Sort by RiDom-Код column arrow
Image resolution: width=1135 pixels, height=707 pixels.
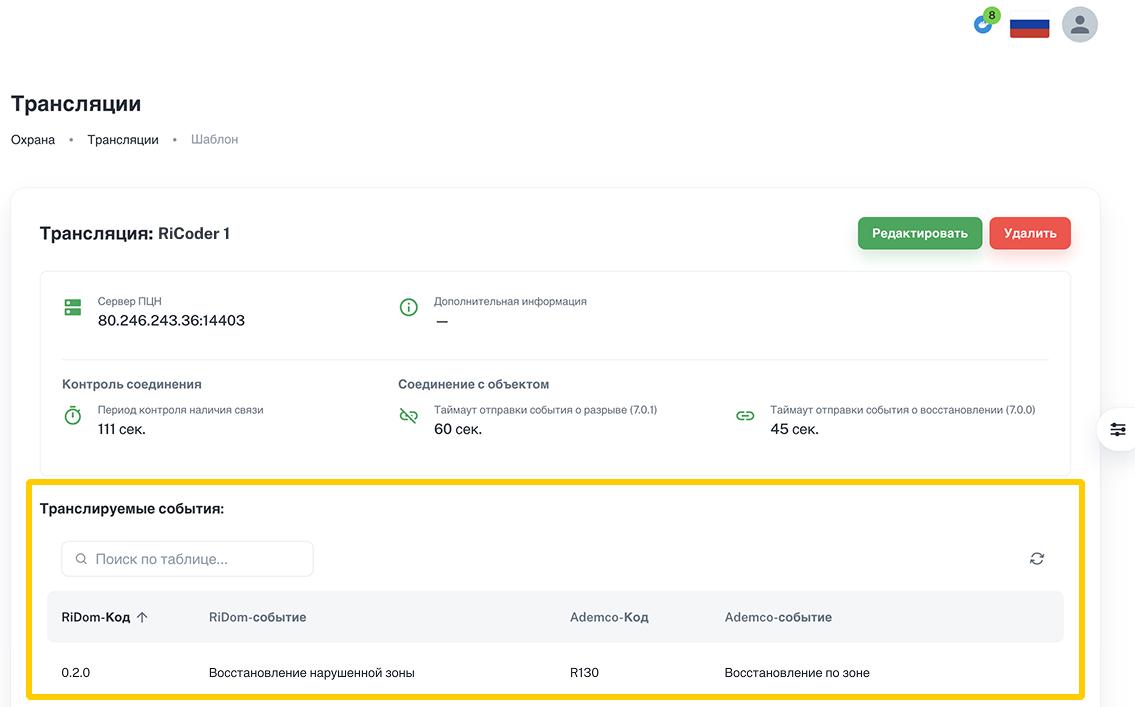[x=142, y=617]
